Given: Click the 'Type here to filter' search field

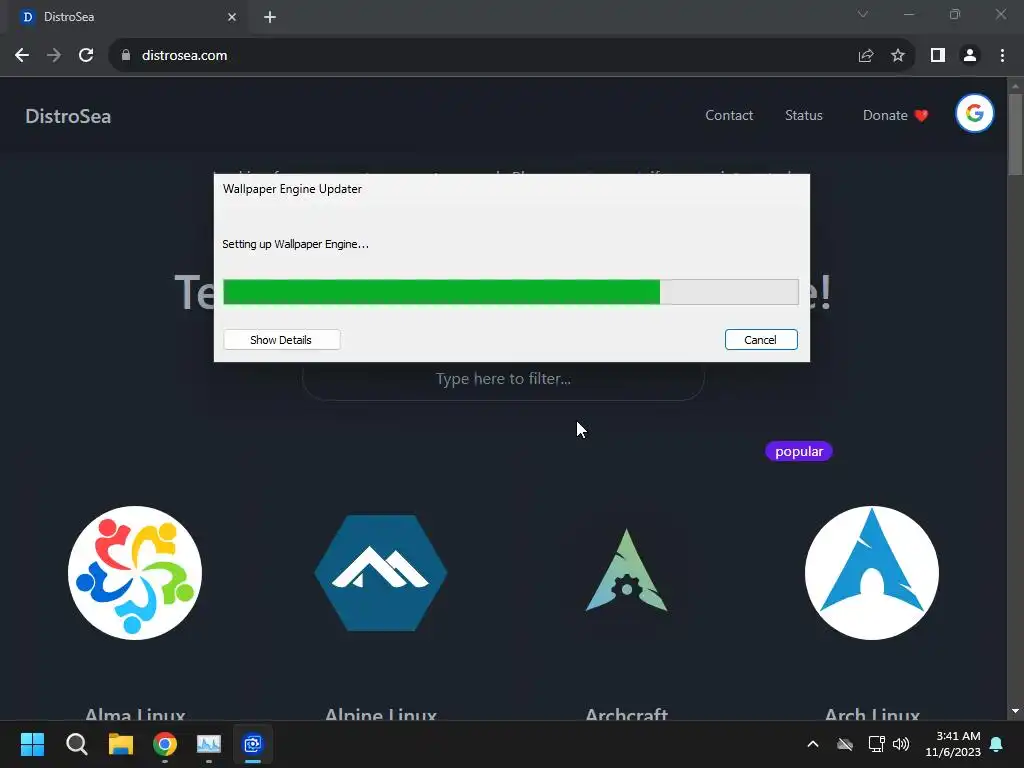Looking at the screenshot, I should [503, 379].
